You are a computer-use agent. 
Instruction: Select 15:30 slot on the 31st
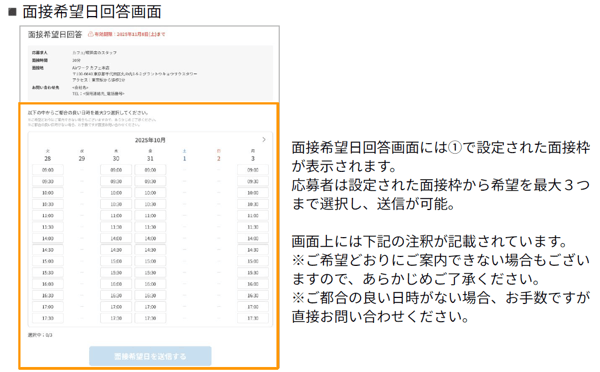tap(150, 272)
